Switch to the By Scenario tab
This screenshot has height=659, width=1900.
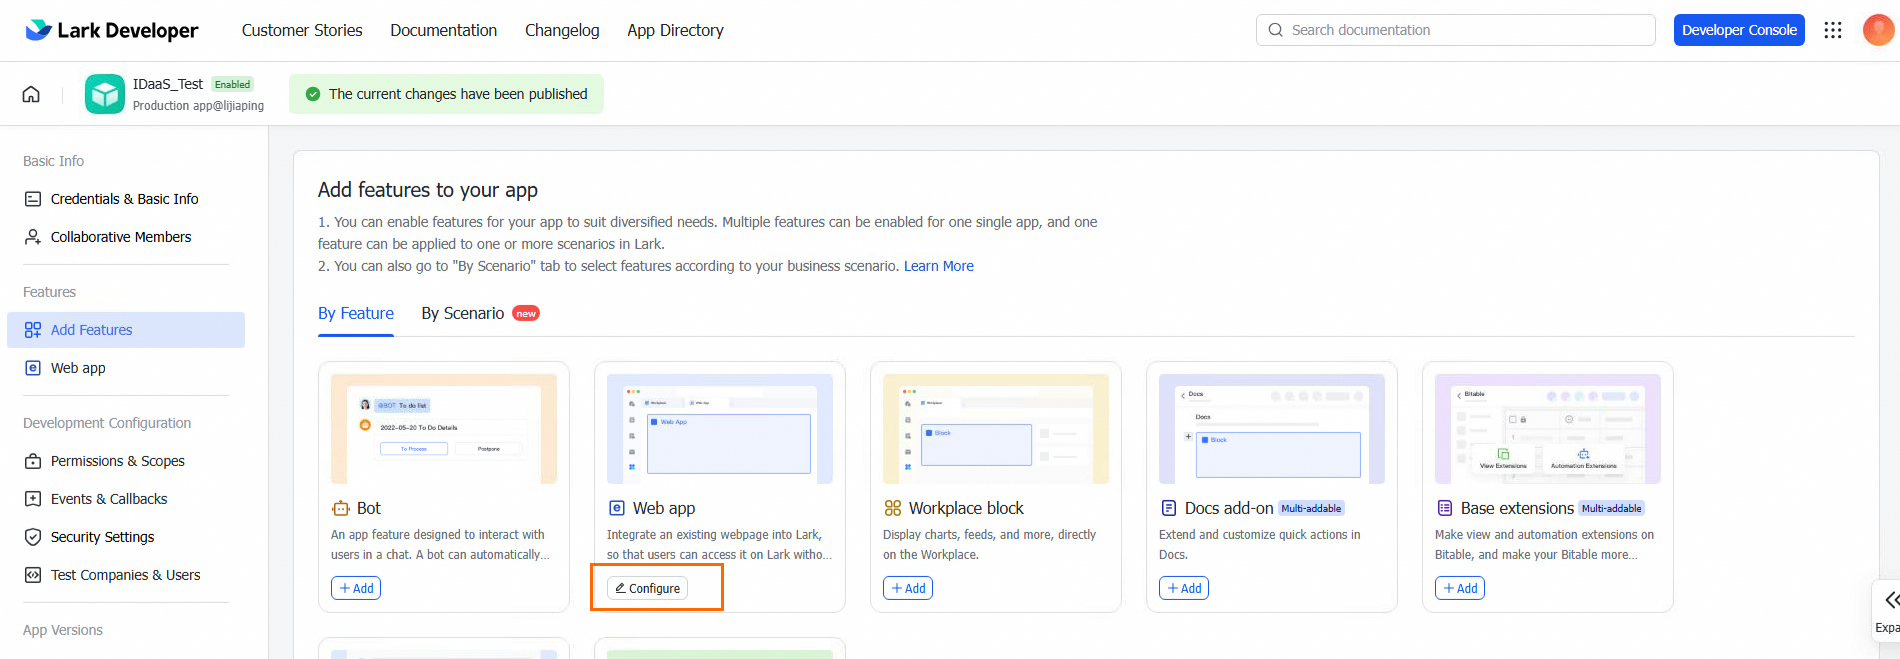[x=463, y=313]
